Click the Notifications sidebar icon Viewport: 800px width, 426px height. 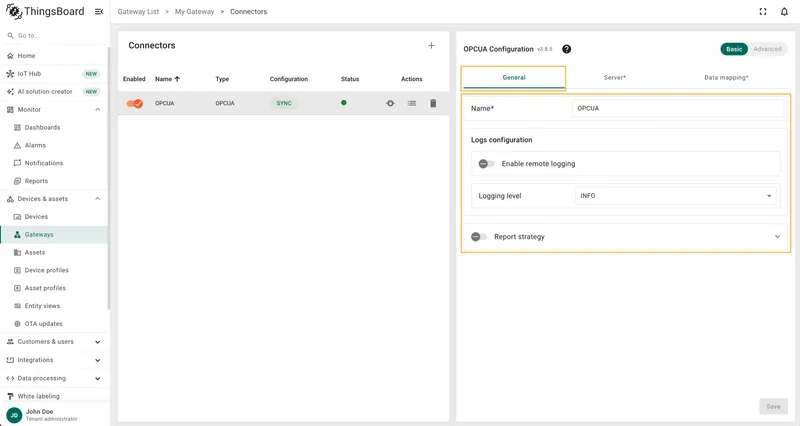tap(17, 163)
